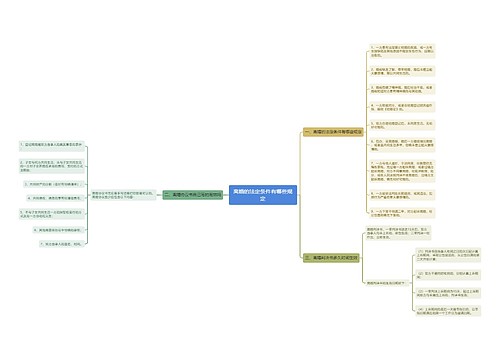Viewport: 500px width, 360px height.
Task: Click olive sub-item labeled (1)
Action: pyautogui.click(x=448, y=255)
